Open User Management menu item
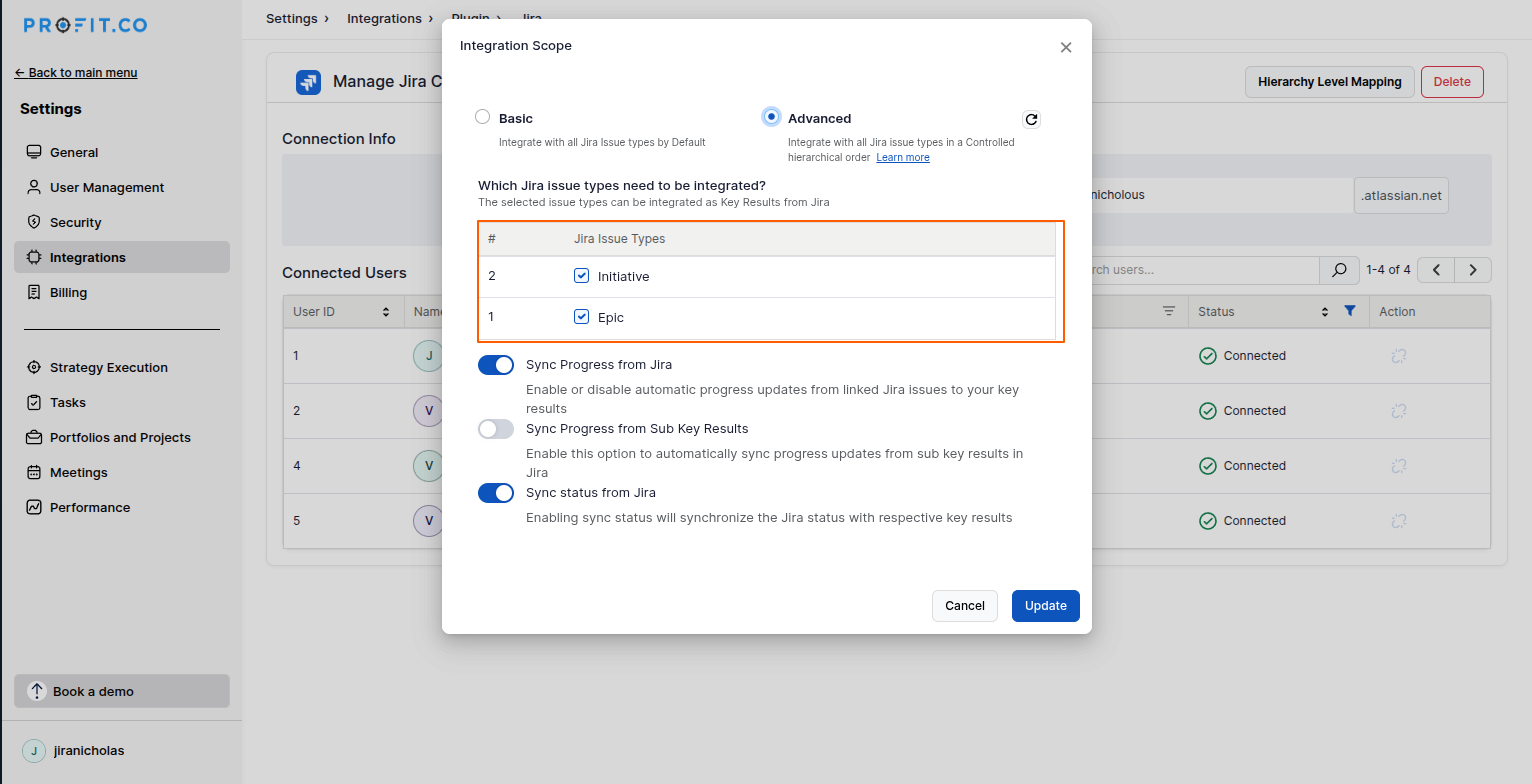Image resolution: width=1532 pixels, height=784 pixels. [x=122, y=187]
